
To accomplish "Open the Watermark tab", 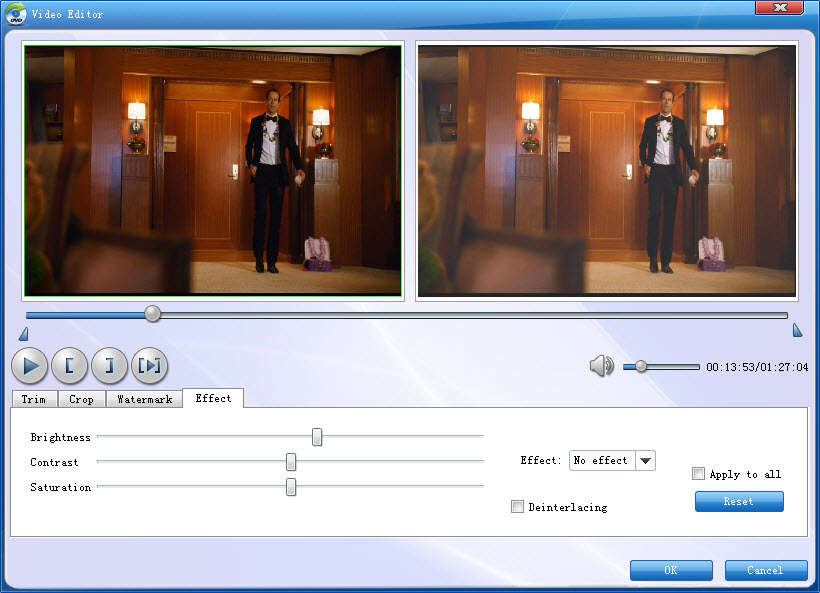I will (145, 399).
